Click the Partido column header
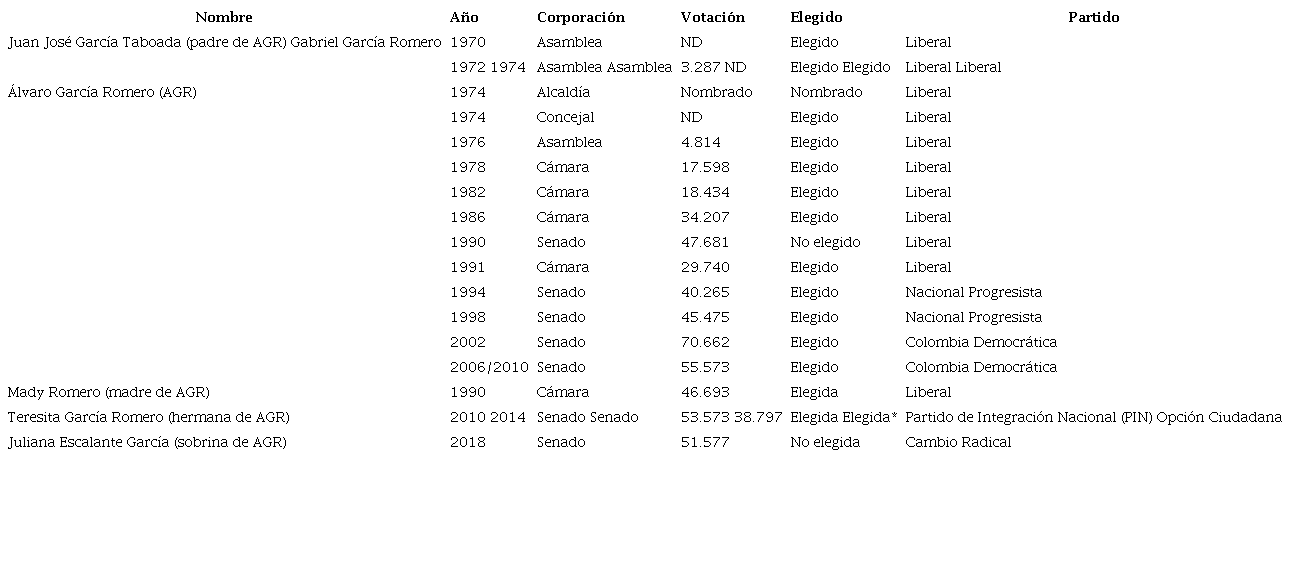 click(x=1093, y=17)
